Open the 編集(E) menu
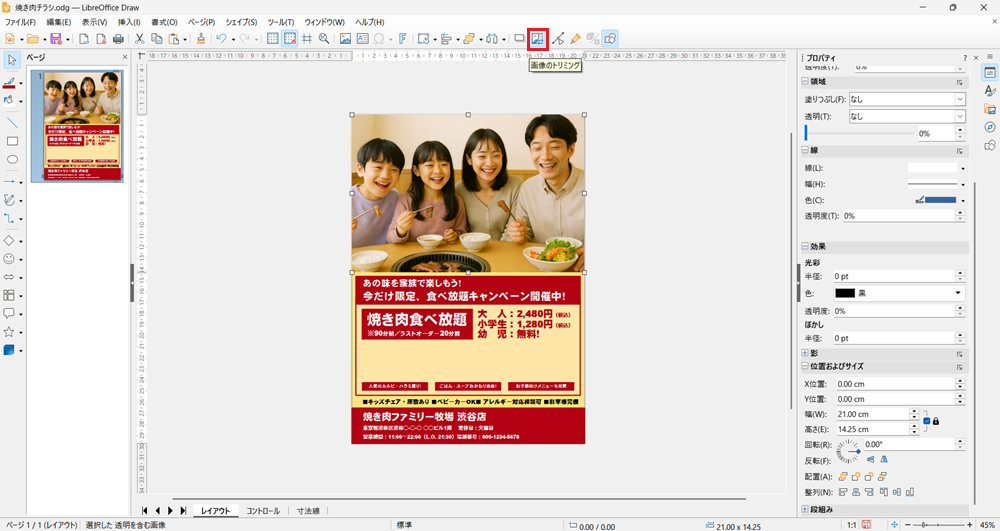The width and height of the screenshot is (1000, 531). tap(58, 22)
